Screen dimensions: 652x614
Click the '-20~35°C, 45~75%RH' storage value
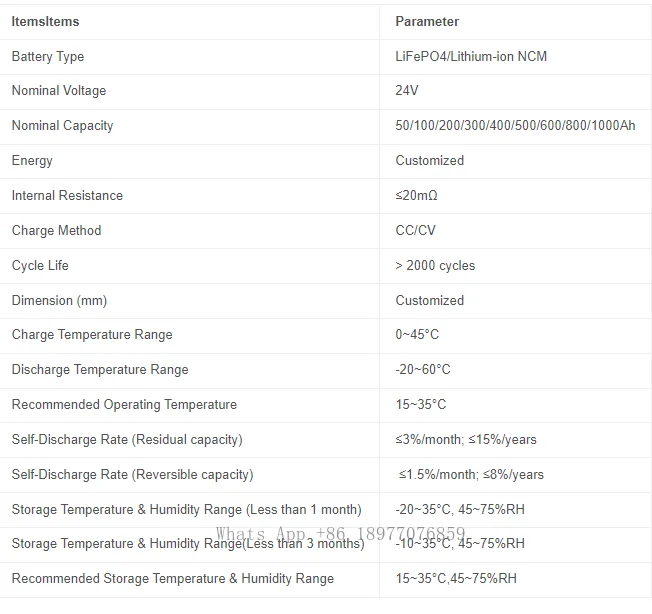(460, 509)
